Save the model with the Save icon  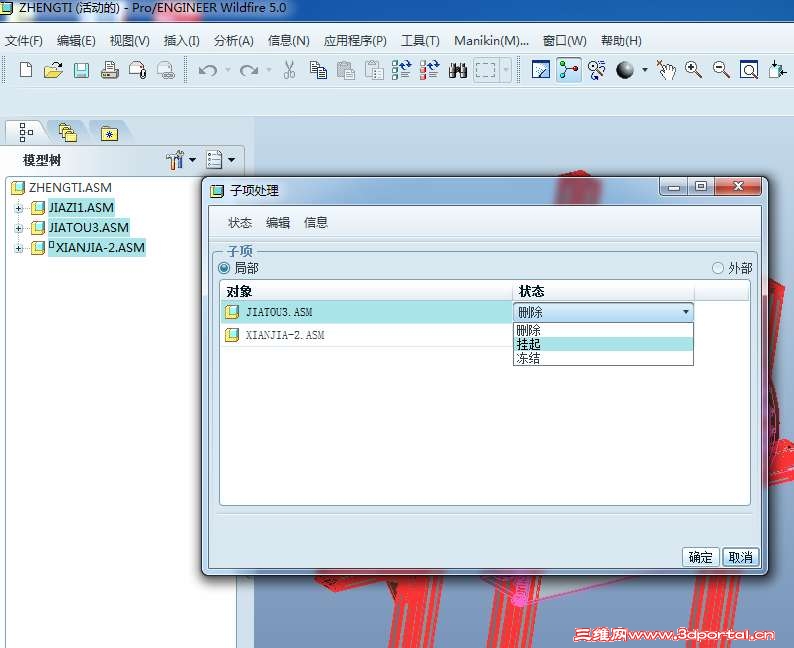click(x=81, y=70)
